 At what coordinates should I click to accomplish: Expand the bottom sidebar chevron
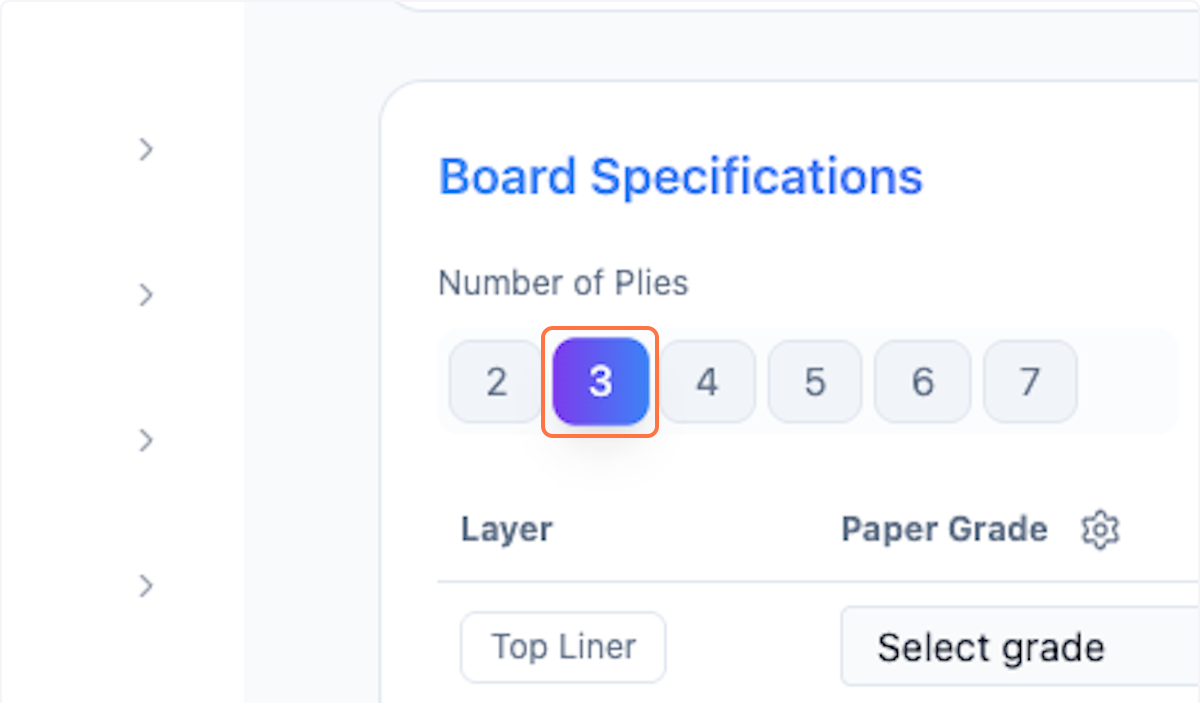click(146, 585)
